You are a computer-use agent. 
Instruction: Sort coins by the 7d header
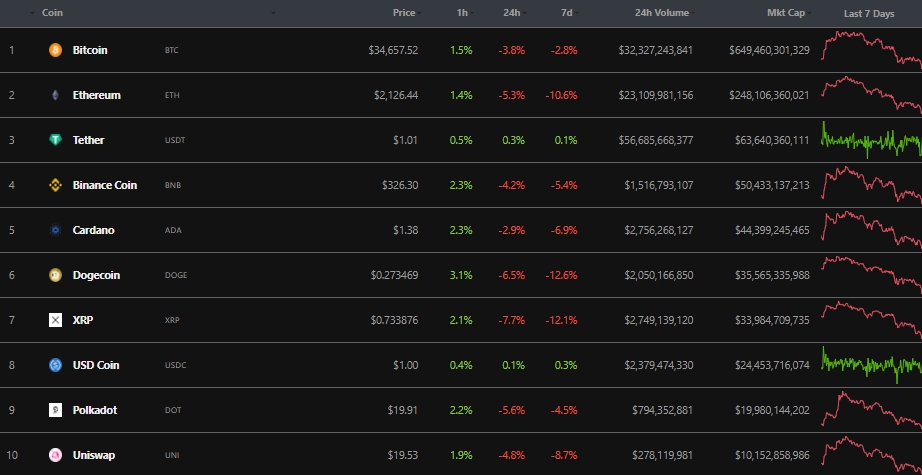click(566, 13)
